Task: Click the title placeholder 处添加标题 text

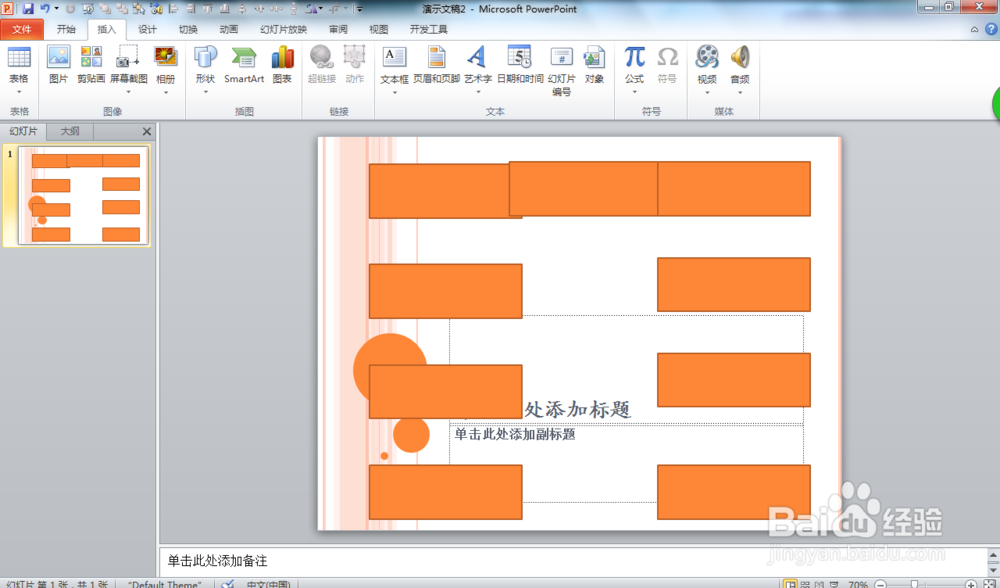Action: (x=577, y=409)
